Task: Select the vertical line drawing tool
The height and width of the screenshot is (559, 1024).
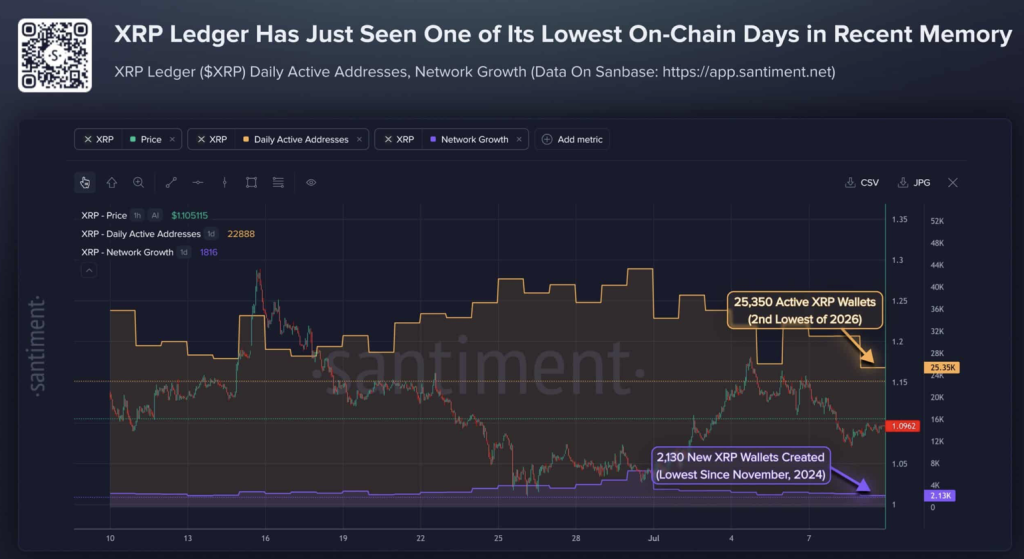Action: point(225,182)
